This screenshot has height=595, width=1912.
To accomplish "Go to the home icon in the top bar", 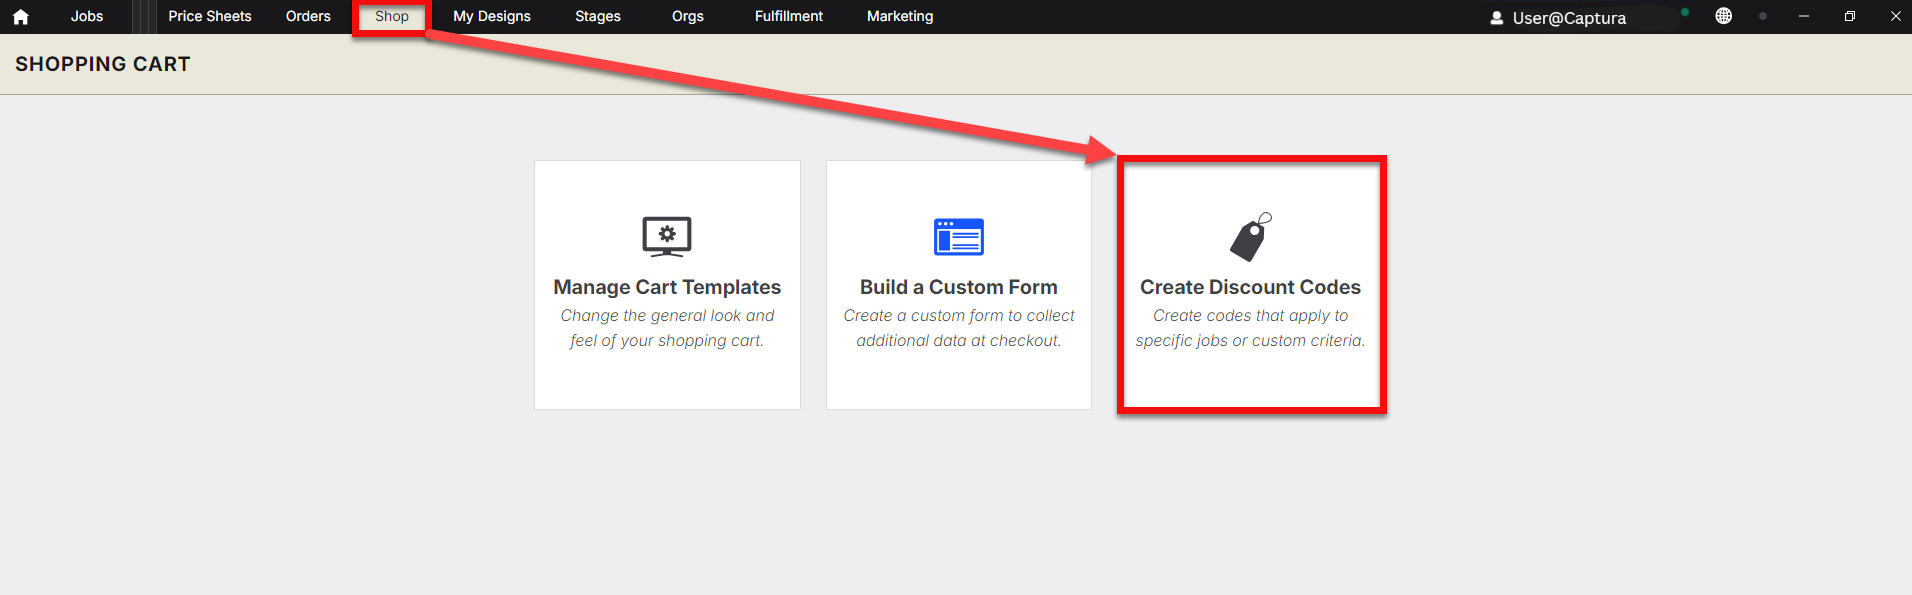I will (20, 17).
